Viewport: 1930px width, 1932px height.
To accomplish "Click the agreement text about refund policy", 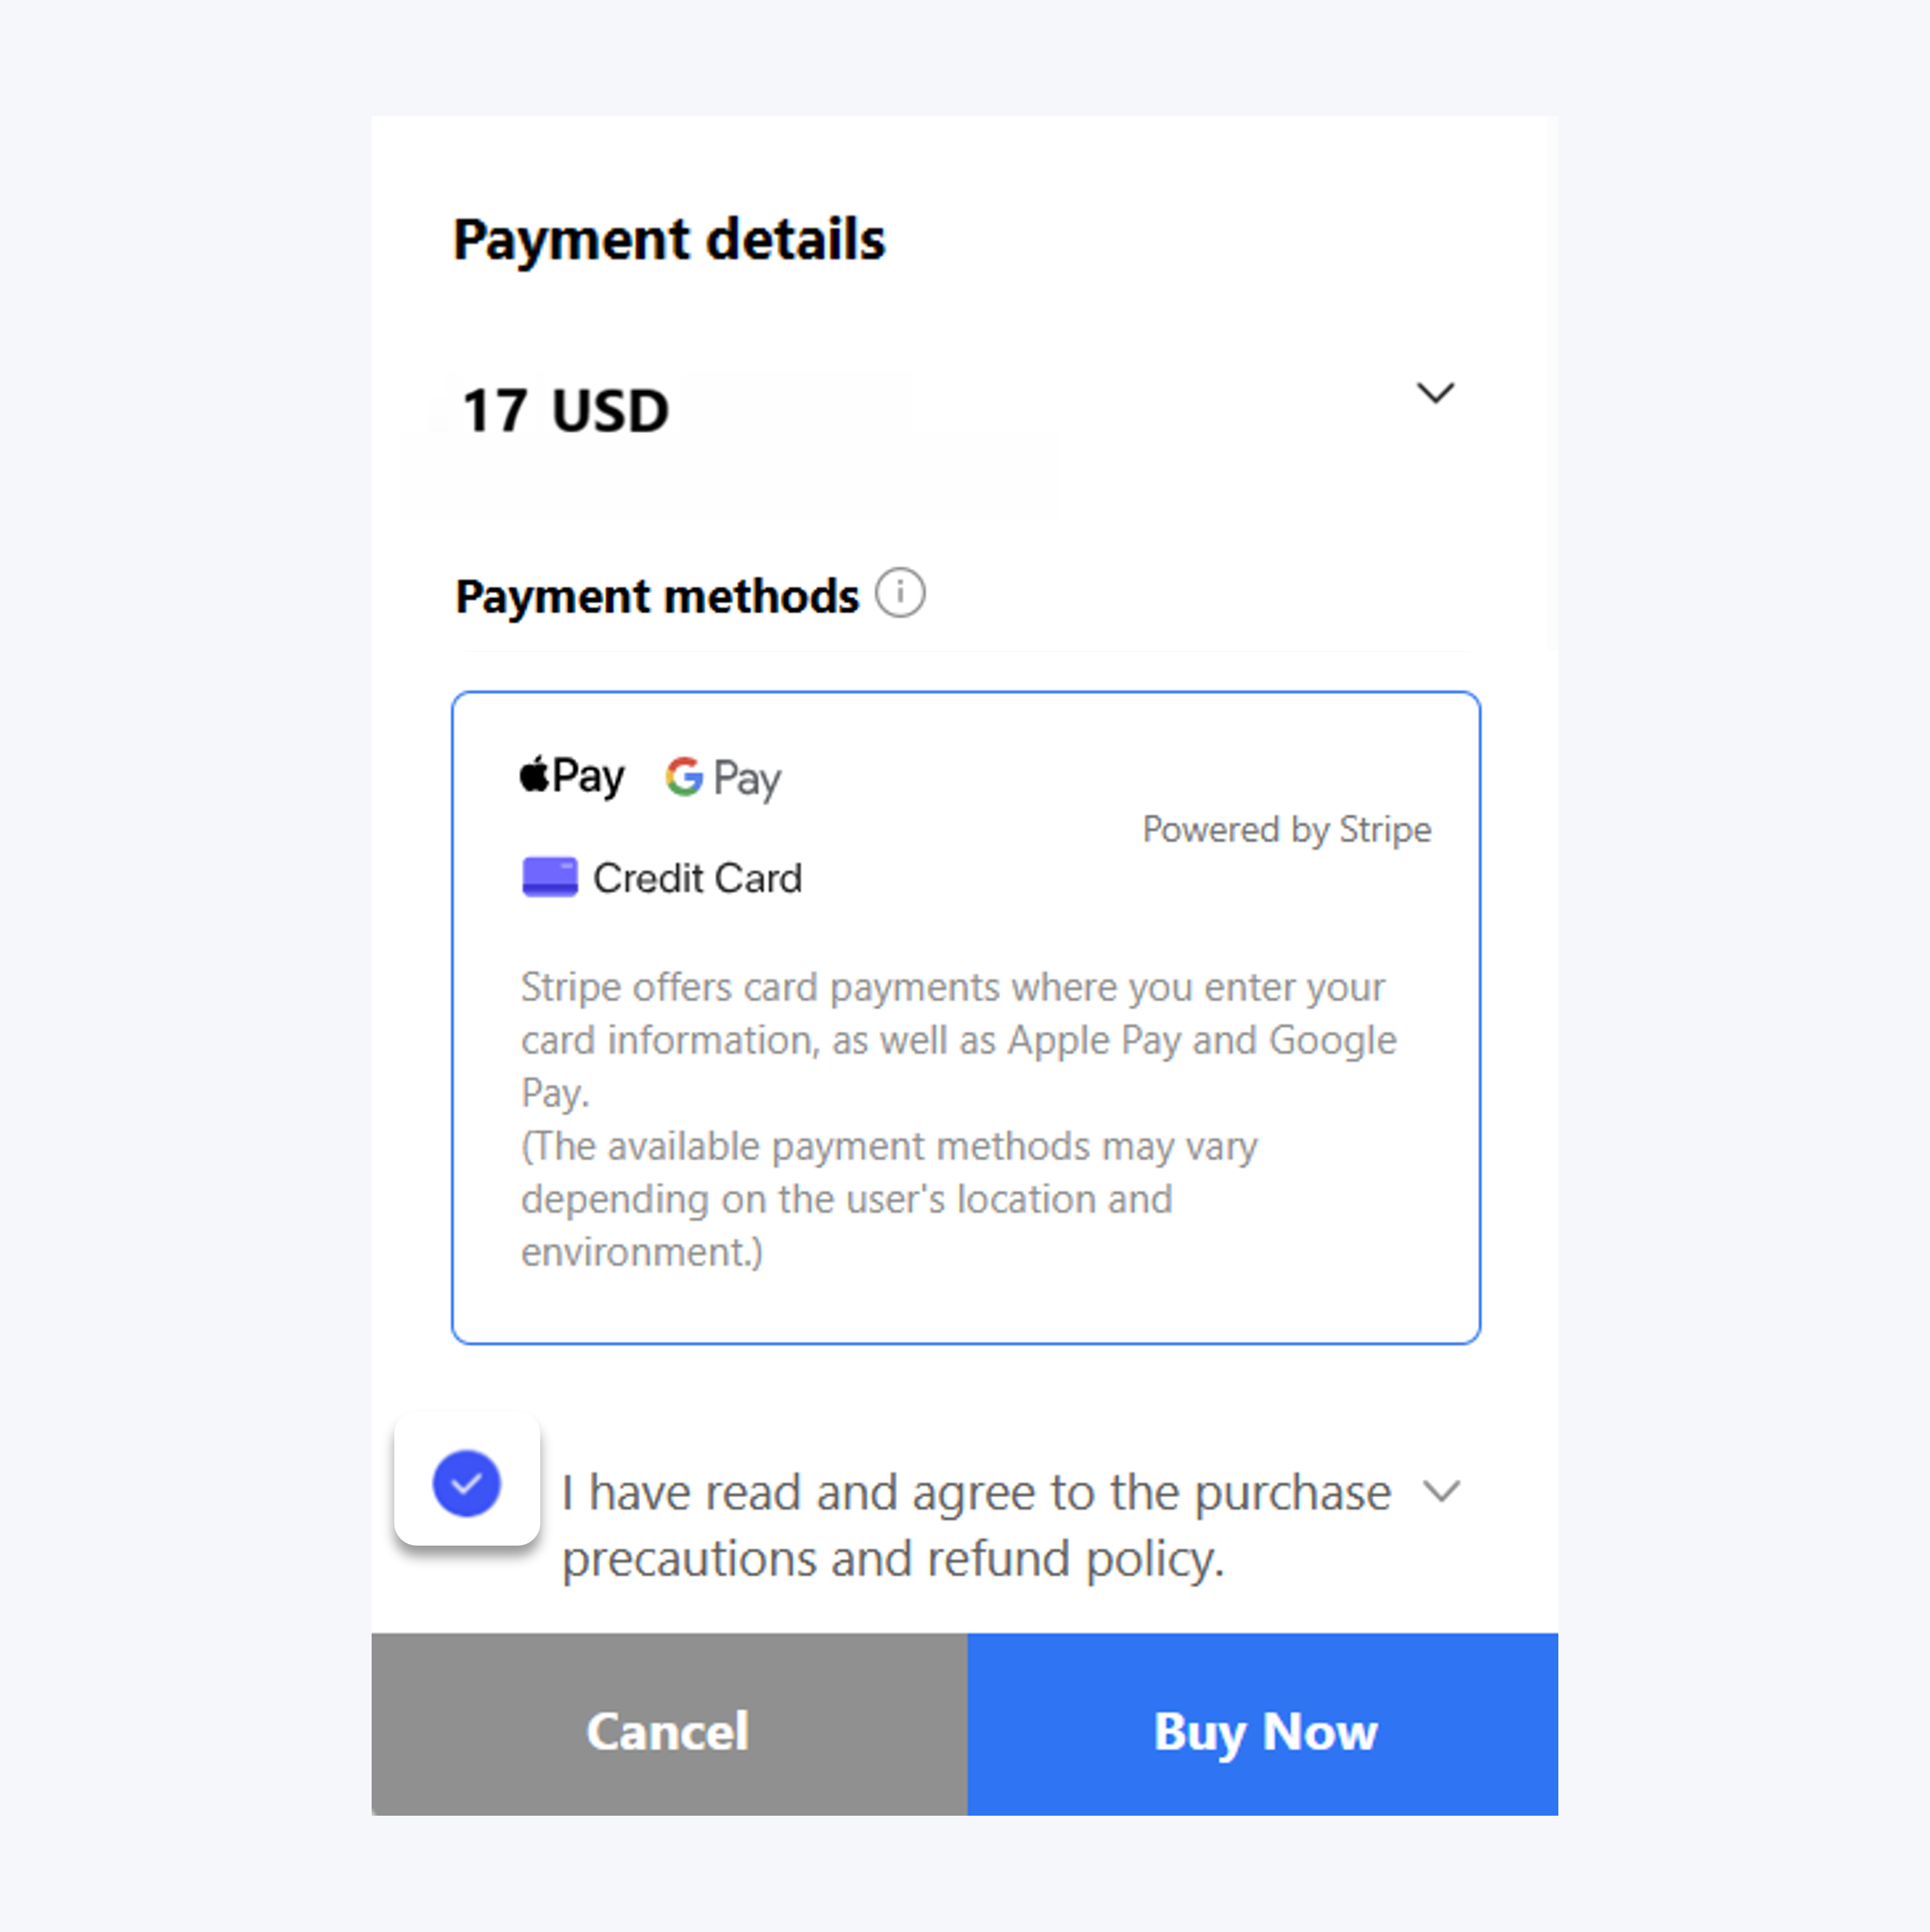I will [975, 1525].
